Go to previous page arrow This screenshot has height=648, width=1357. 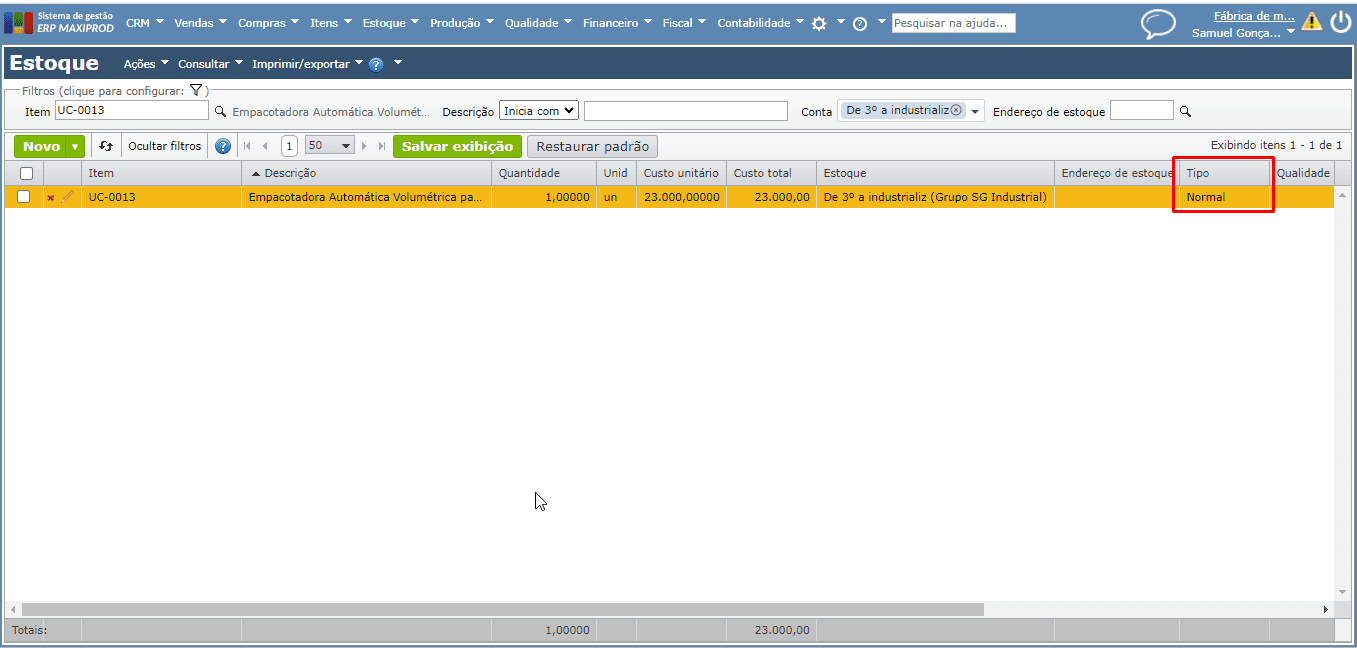pos(265,146)
